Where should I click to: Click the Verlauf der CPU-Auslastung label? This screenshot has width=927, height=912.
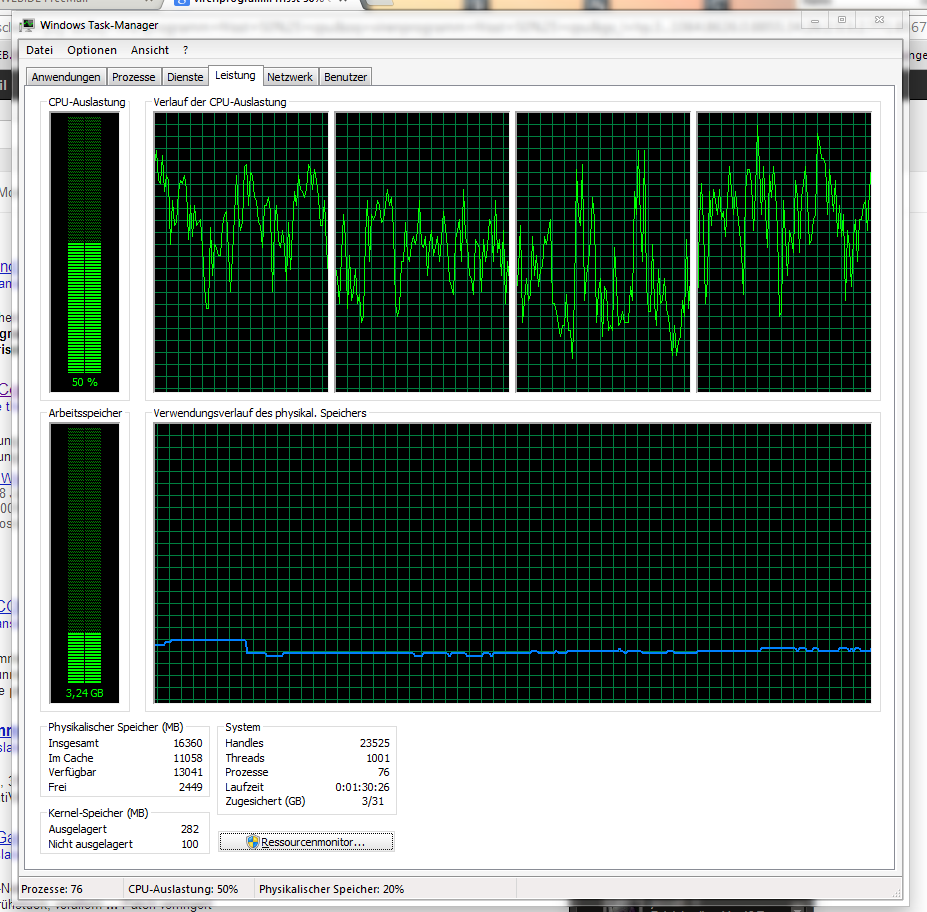(220, 102)
